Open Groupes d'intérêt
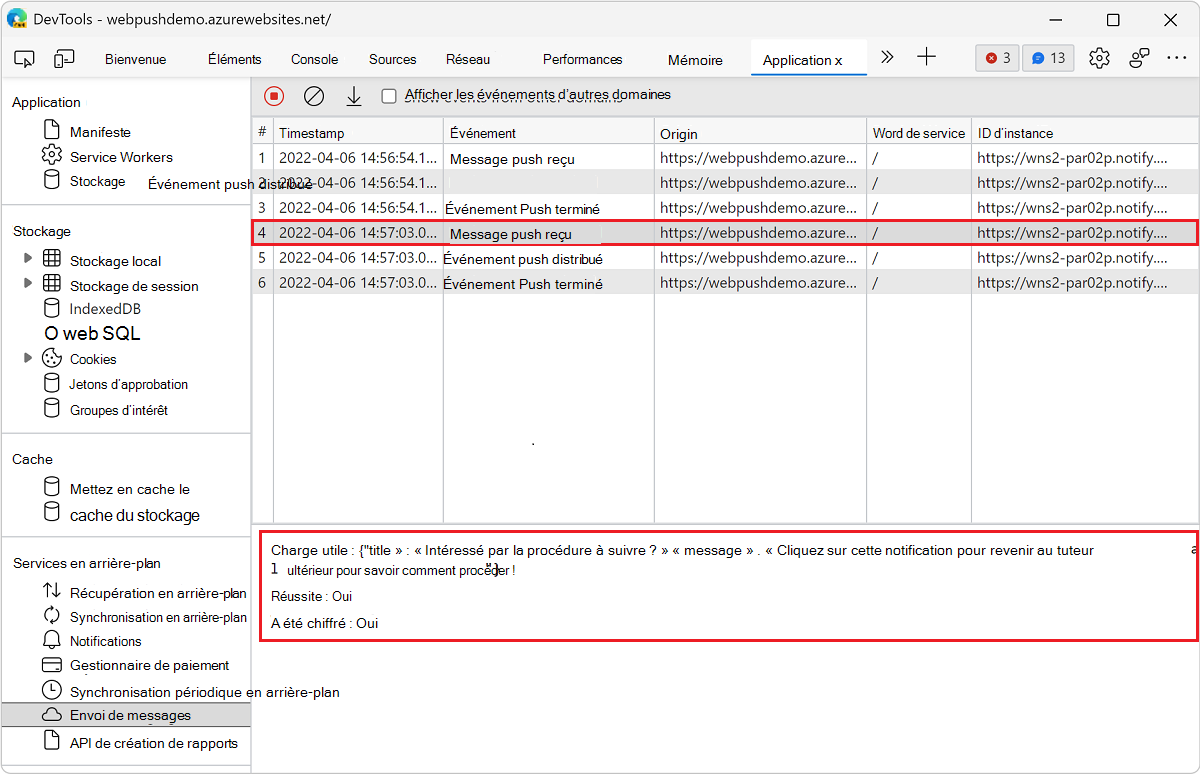The height and width of the screenshot is (774, 1200). pyautogui.click(x=119, y=410)
